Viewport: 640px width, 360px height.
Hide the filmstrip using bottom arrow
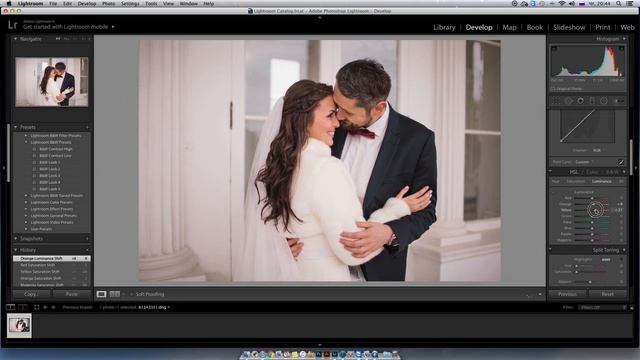320,345
